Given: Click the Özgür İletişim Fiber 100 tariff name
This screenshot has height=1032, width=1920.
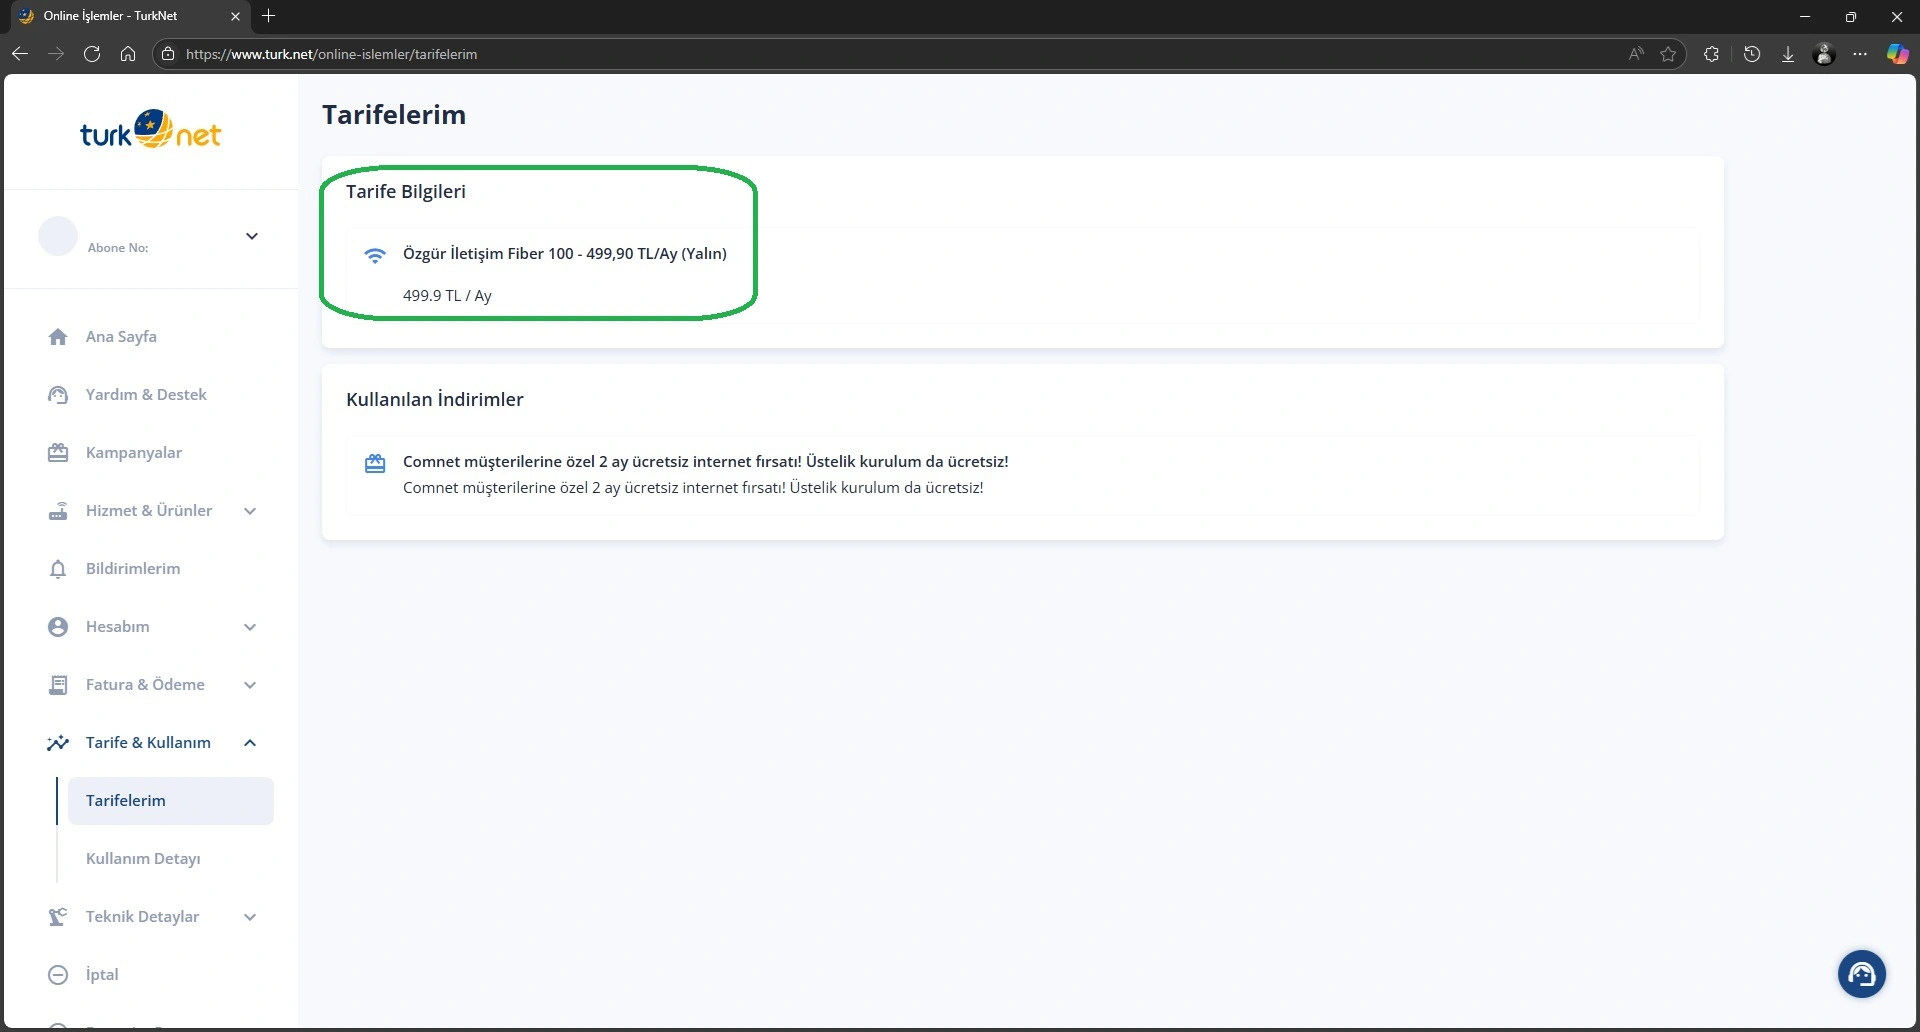Looking at the screenshot, I should pyautogui.click(x=565, y=254).
